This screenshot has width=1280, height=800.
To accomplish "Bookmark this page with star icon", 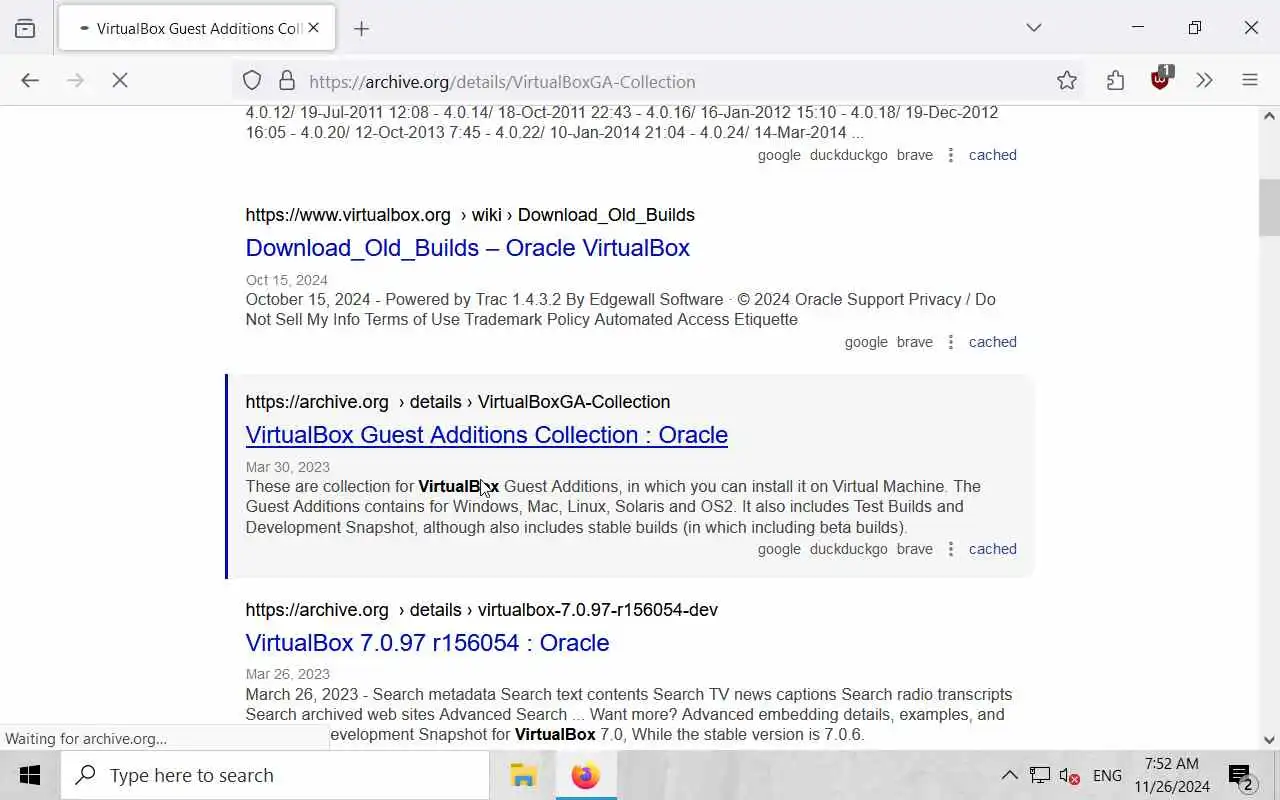I will pos(1067,81).
